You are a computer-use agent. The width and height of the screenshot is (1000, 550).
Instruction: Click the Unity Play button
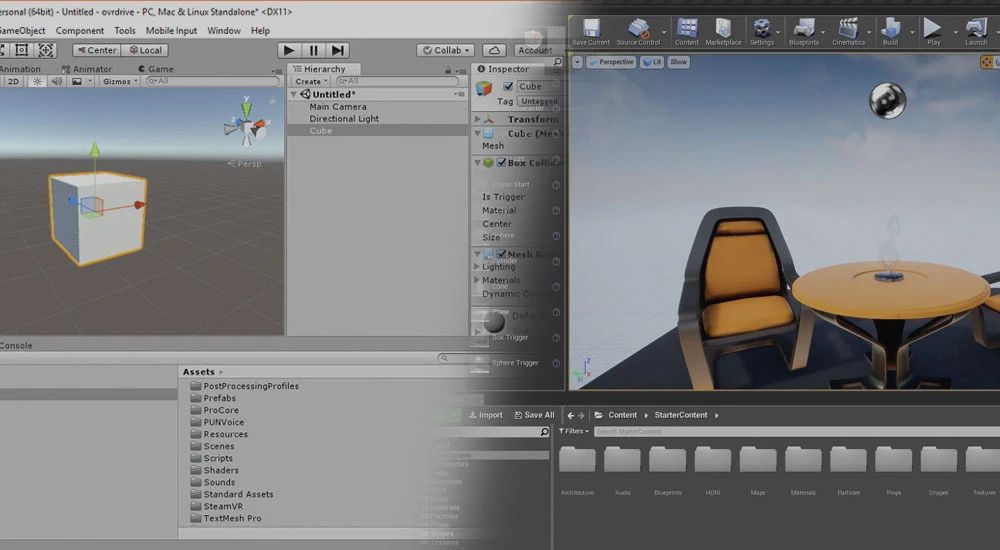288,50
